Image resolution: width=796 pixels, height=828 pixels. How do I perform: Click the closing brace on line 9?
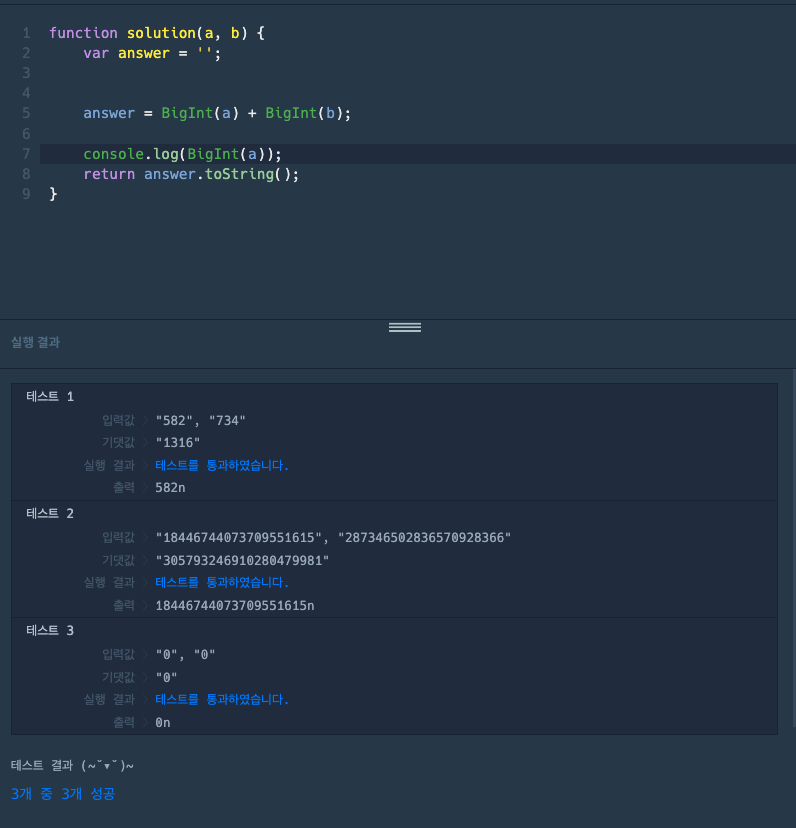click(53, 194)
